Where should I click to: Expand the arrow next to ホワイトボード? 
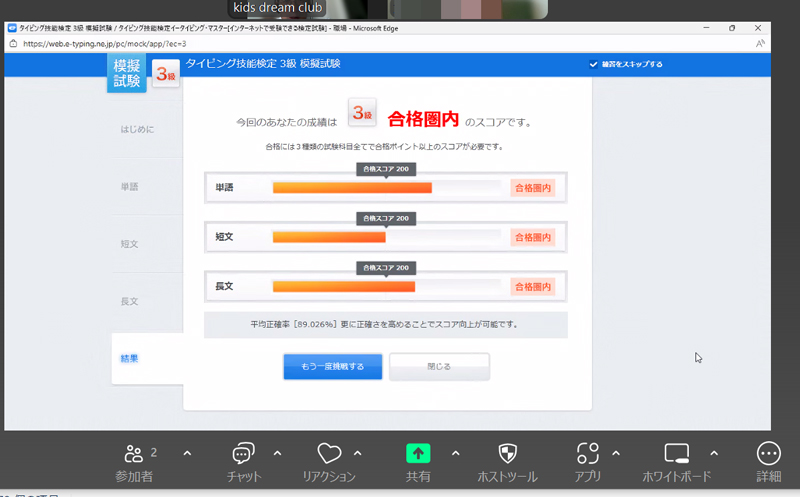(x=714, y=453)
